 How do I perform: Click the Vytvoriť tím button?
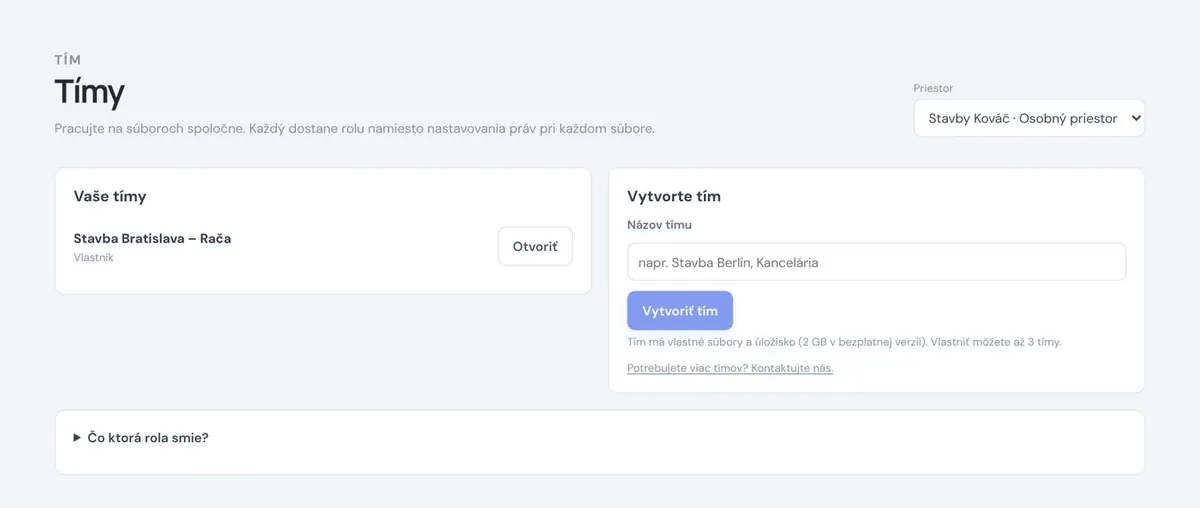[680, 310]
